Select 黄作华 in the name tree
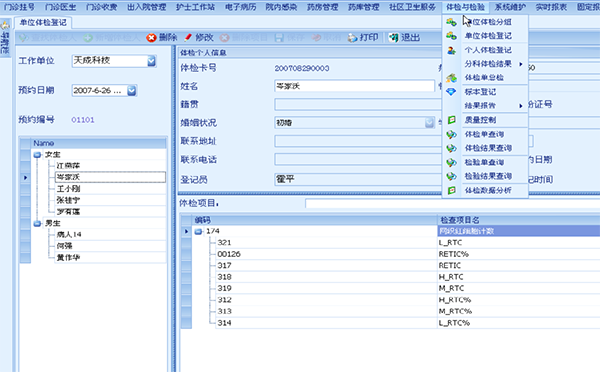The height and width of the screenshot is (372, 600). [68, 258]
